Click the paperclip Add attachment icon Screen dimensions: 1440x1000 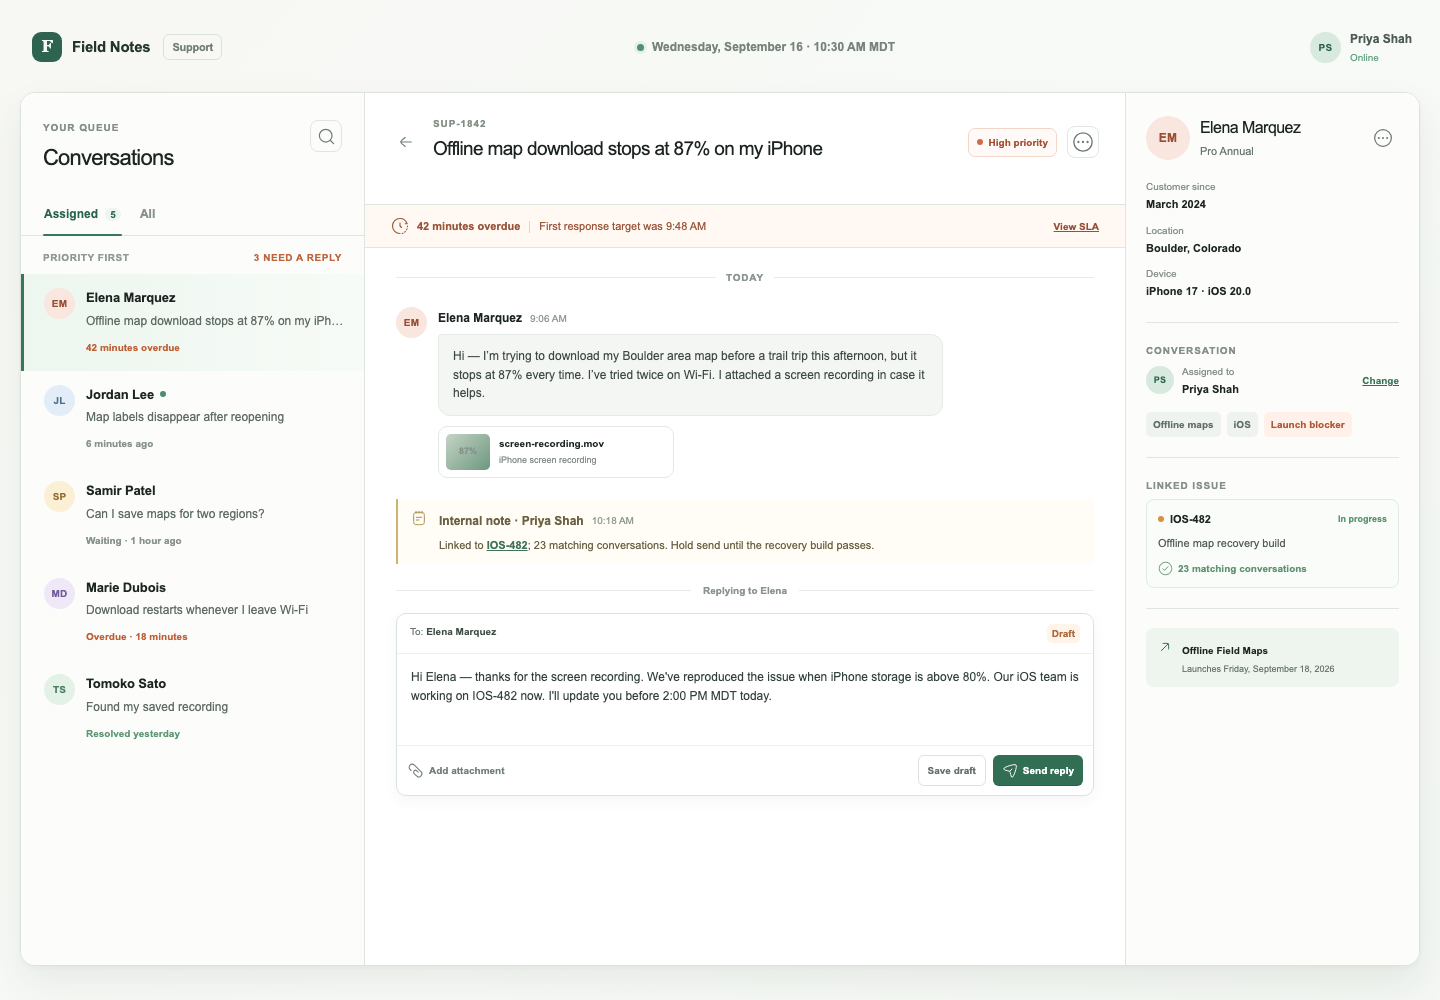pos(416,771)
